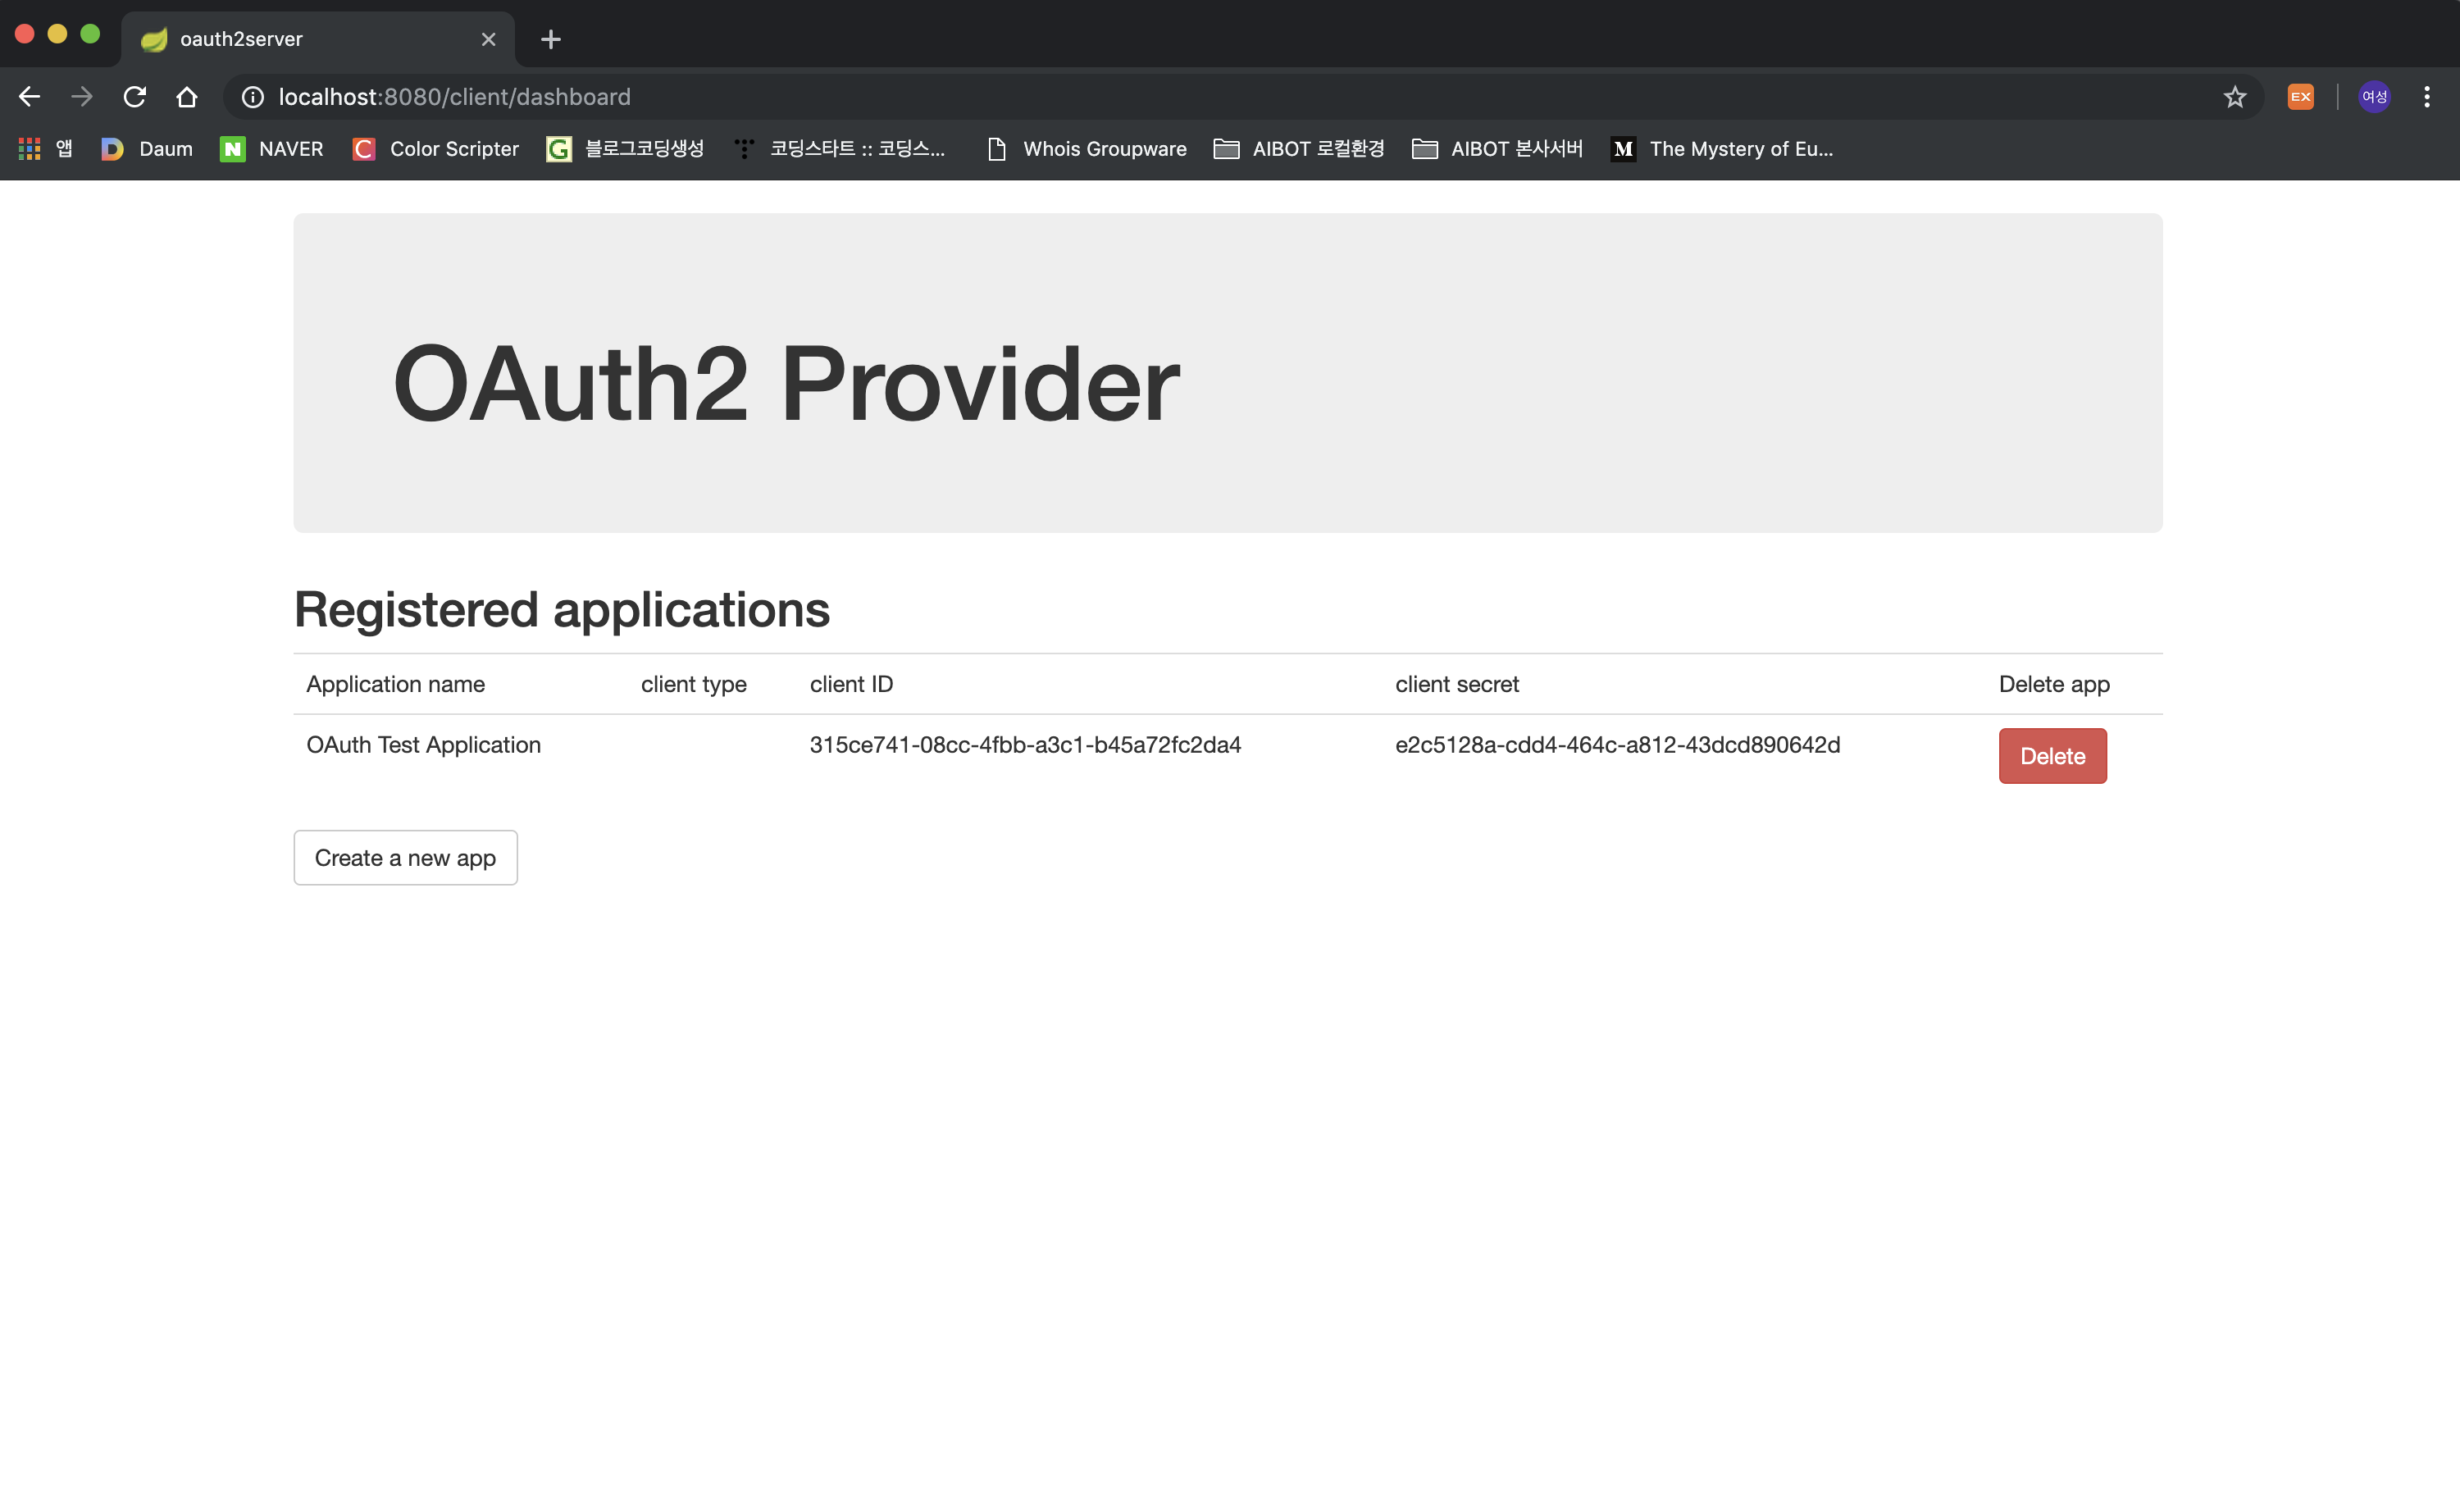Open the Chrome three-dot menu
The height and width of the screenshot is (1512, 2460).
coord(2427,96)
